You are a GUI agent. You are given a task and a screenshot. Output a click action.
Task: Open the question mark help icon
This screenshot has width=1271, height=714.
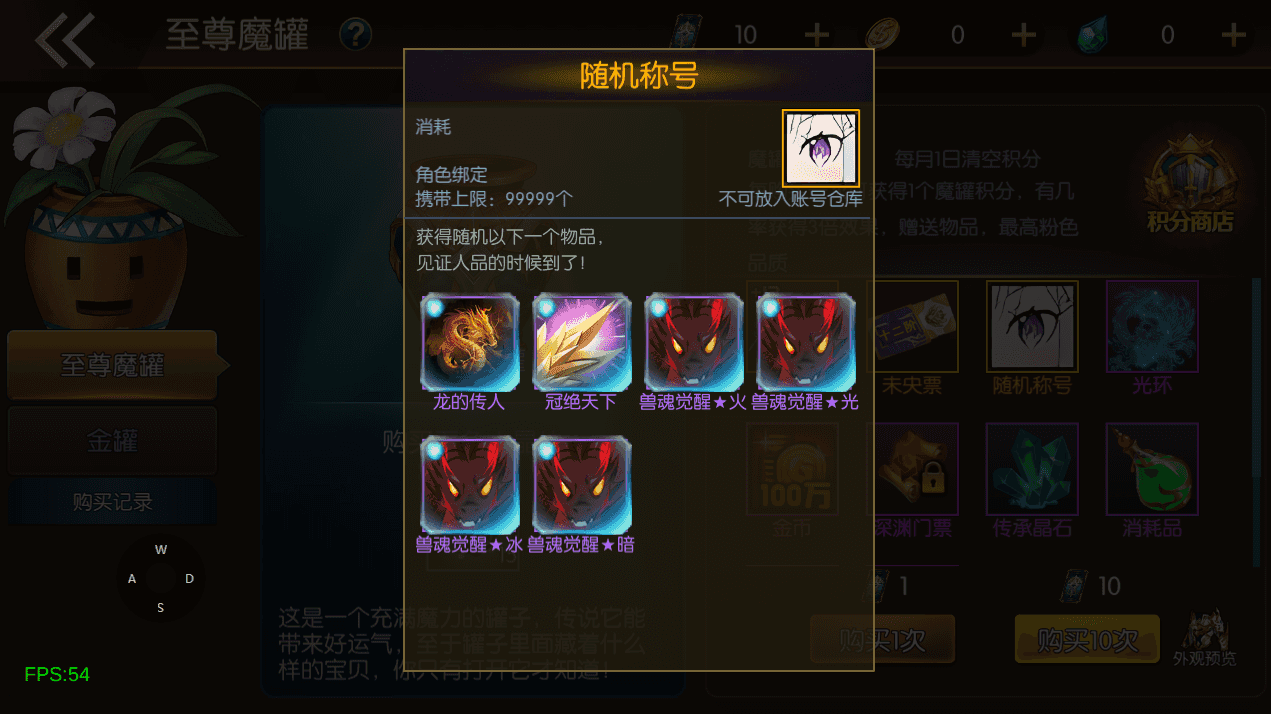(x=355, y=35)
